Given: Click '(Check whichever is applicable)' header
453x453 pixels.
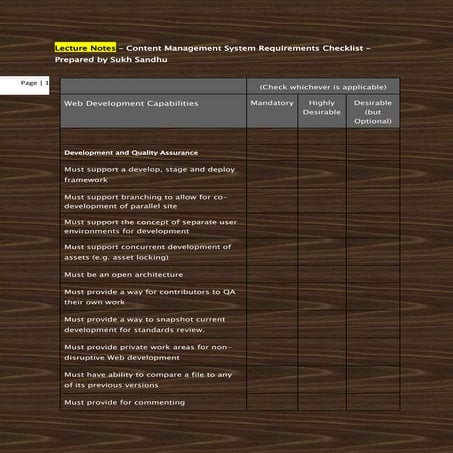Looking at the screenshot, I should (x=323, y=87).
